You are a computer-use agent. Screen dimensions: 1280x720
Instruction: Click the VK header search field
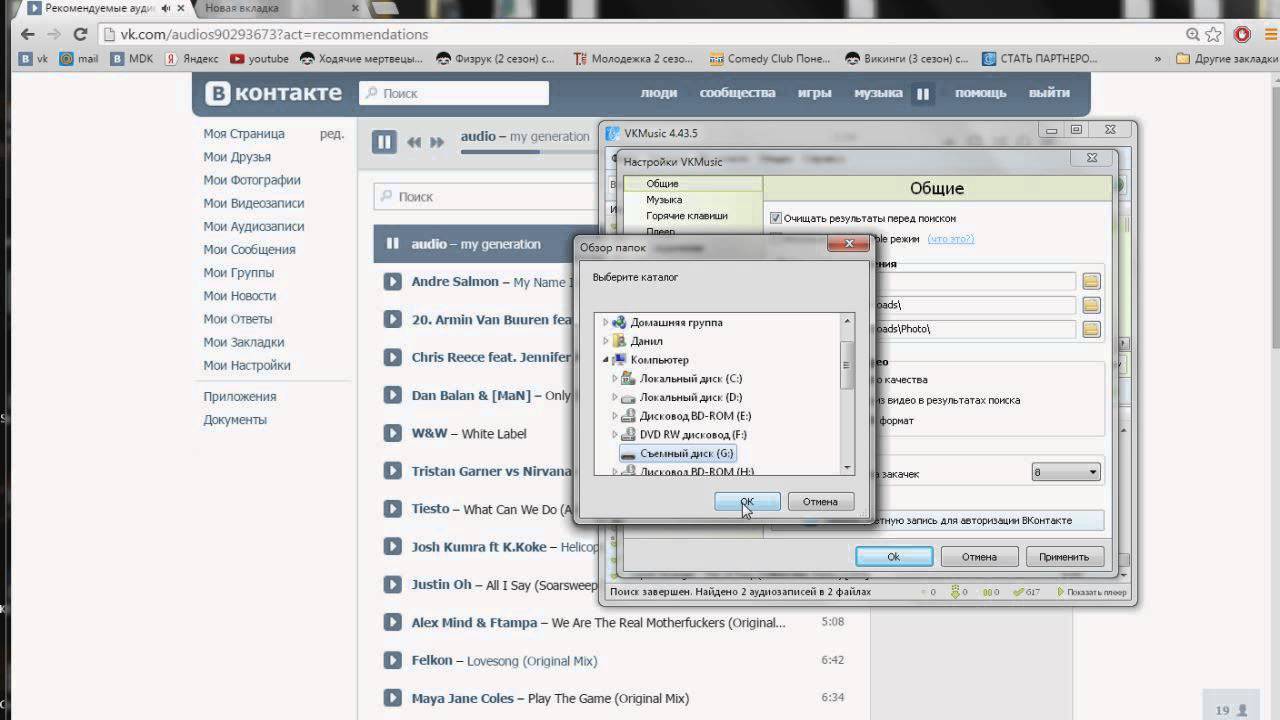[x=454, y=93]
